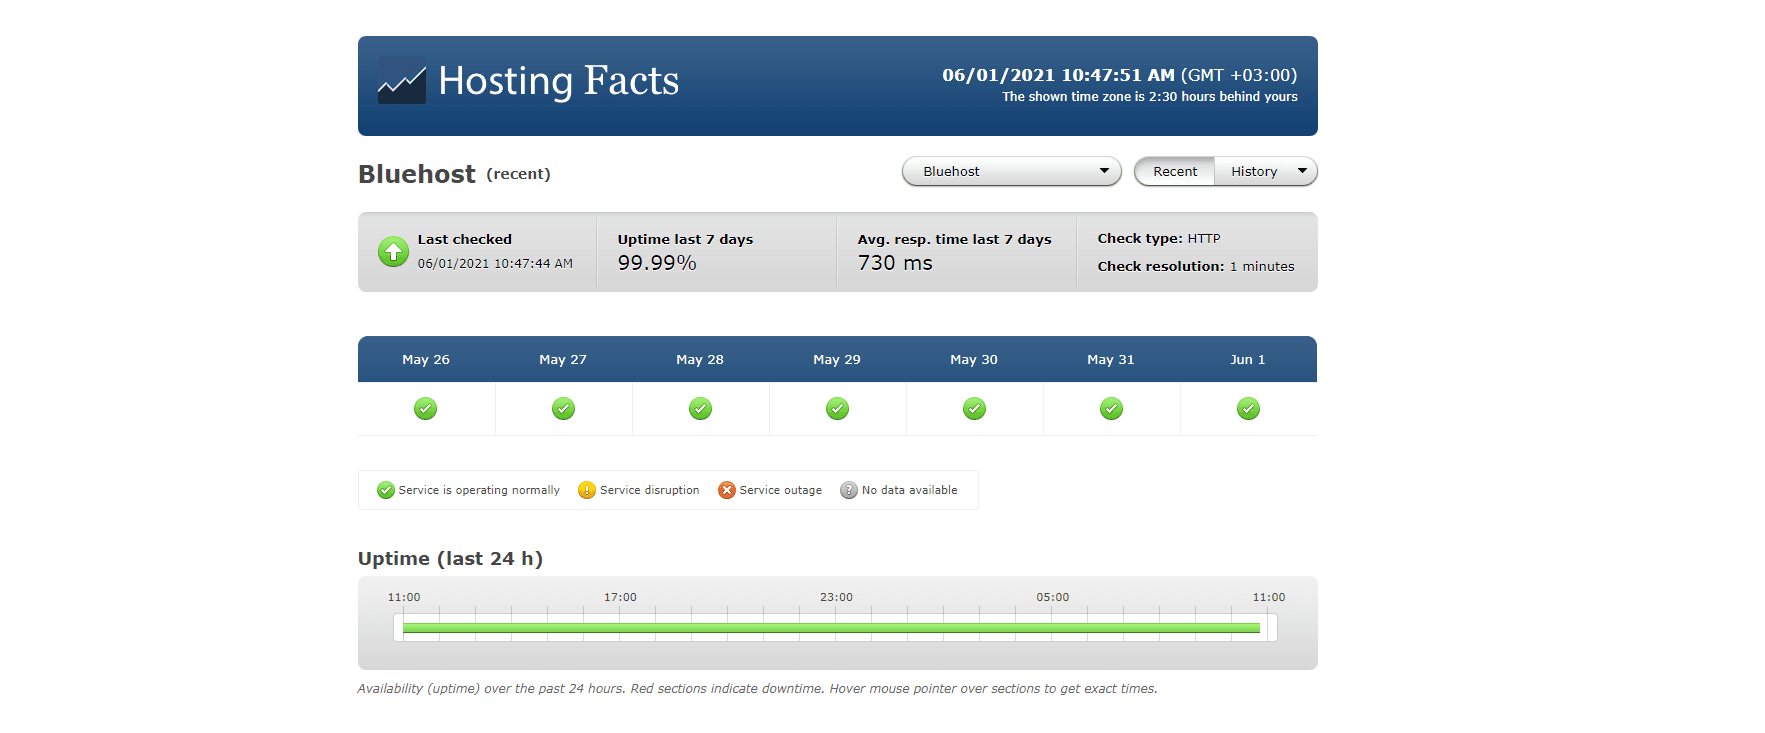Select the May 30 column header

(974, 359)
